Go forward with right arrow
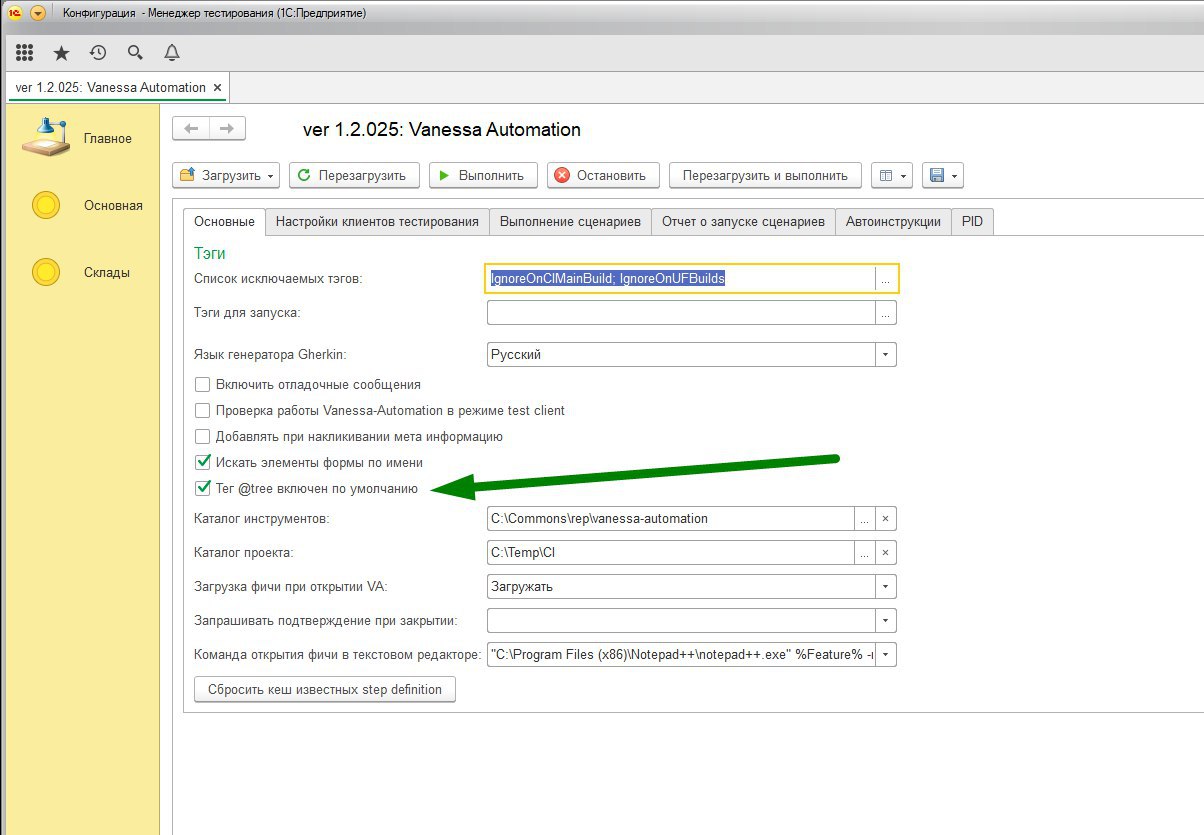 227,129
